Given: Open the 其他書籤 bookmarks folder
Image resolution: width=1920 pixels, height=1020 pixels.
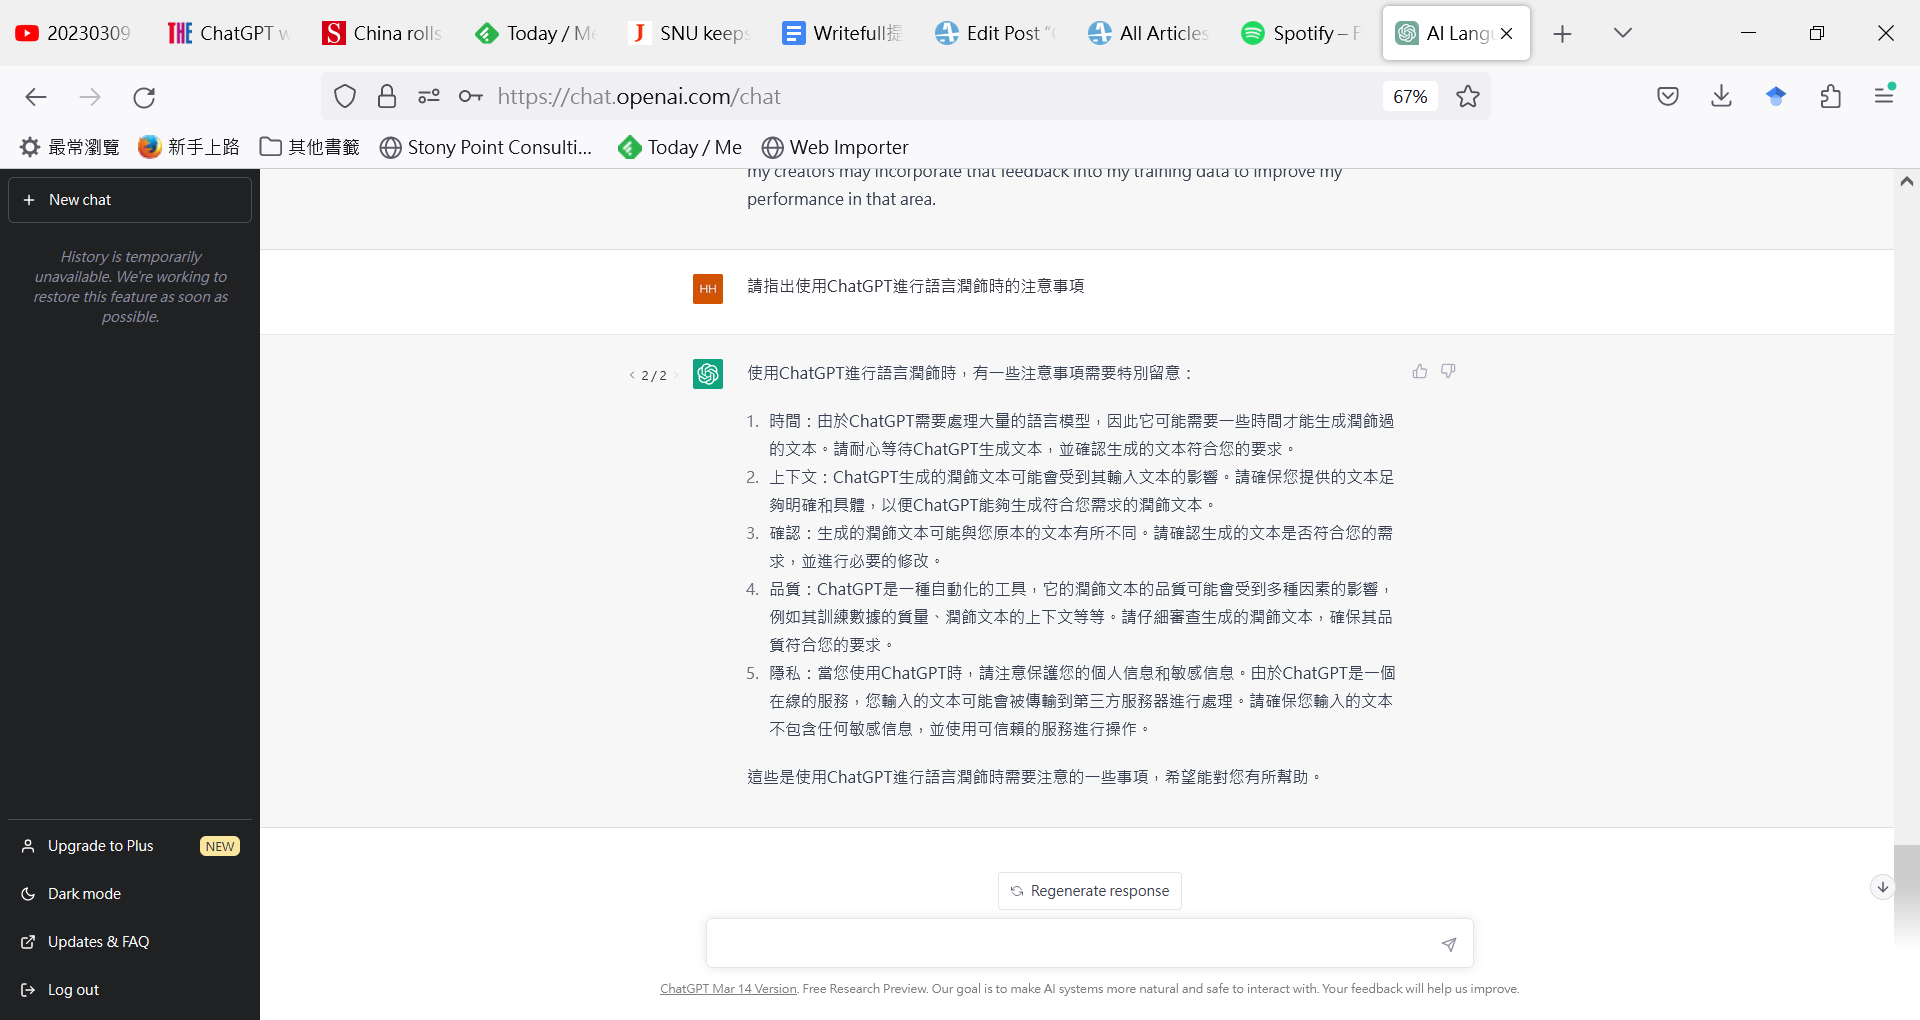Looking at the screenshot, I should tap(310, 147).
